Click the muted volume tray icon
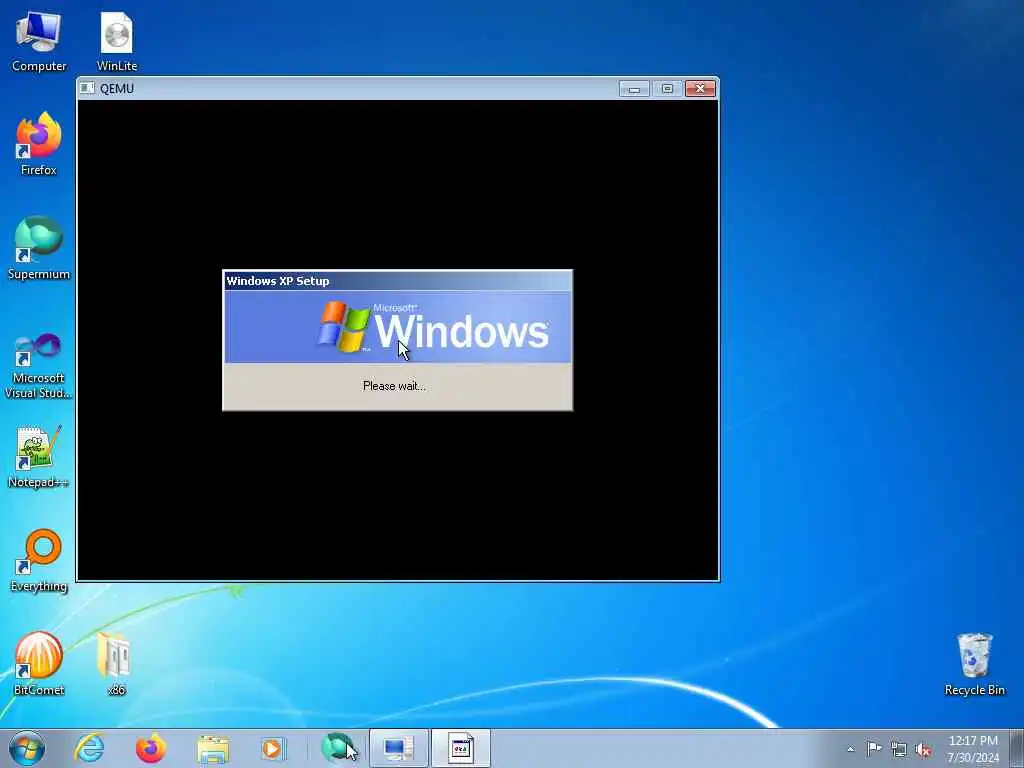The height and width of the screenshot is (768, 1024). [923, 749]
